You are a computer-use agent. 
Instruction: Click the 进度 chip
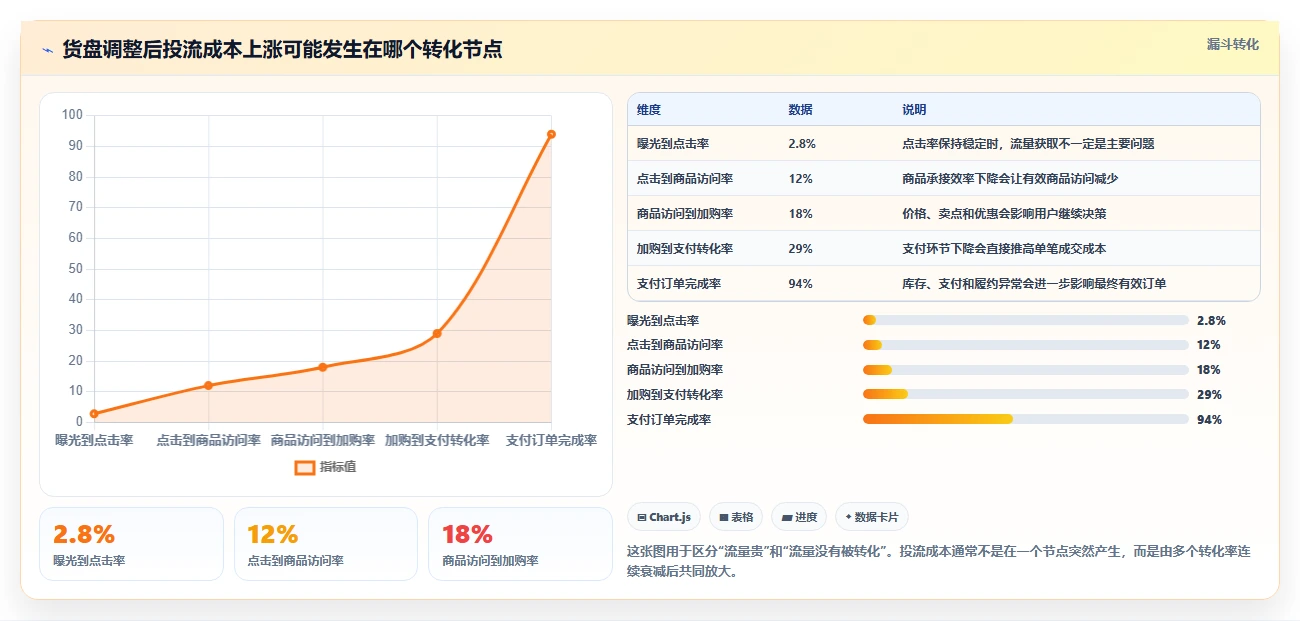pos(799,517)
